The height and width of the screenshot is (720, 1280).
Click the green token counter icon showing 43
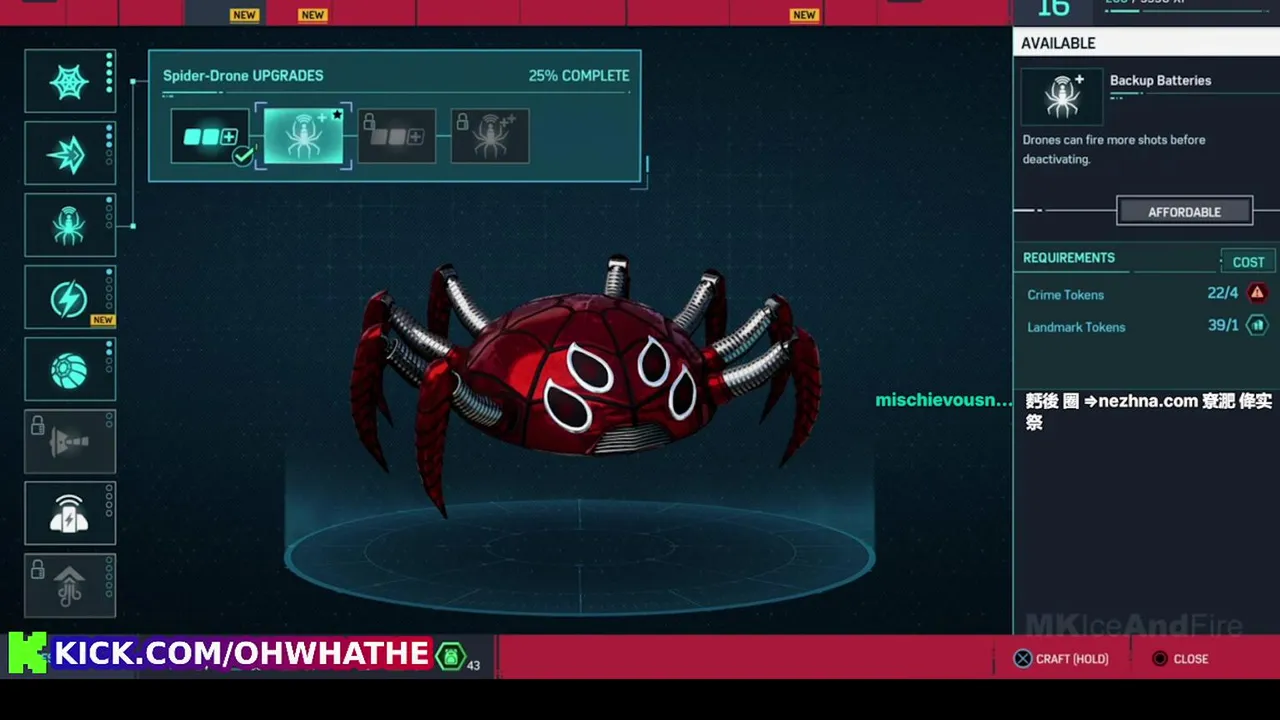tap(451, 657)
